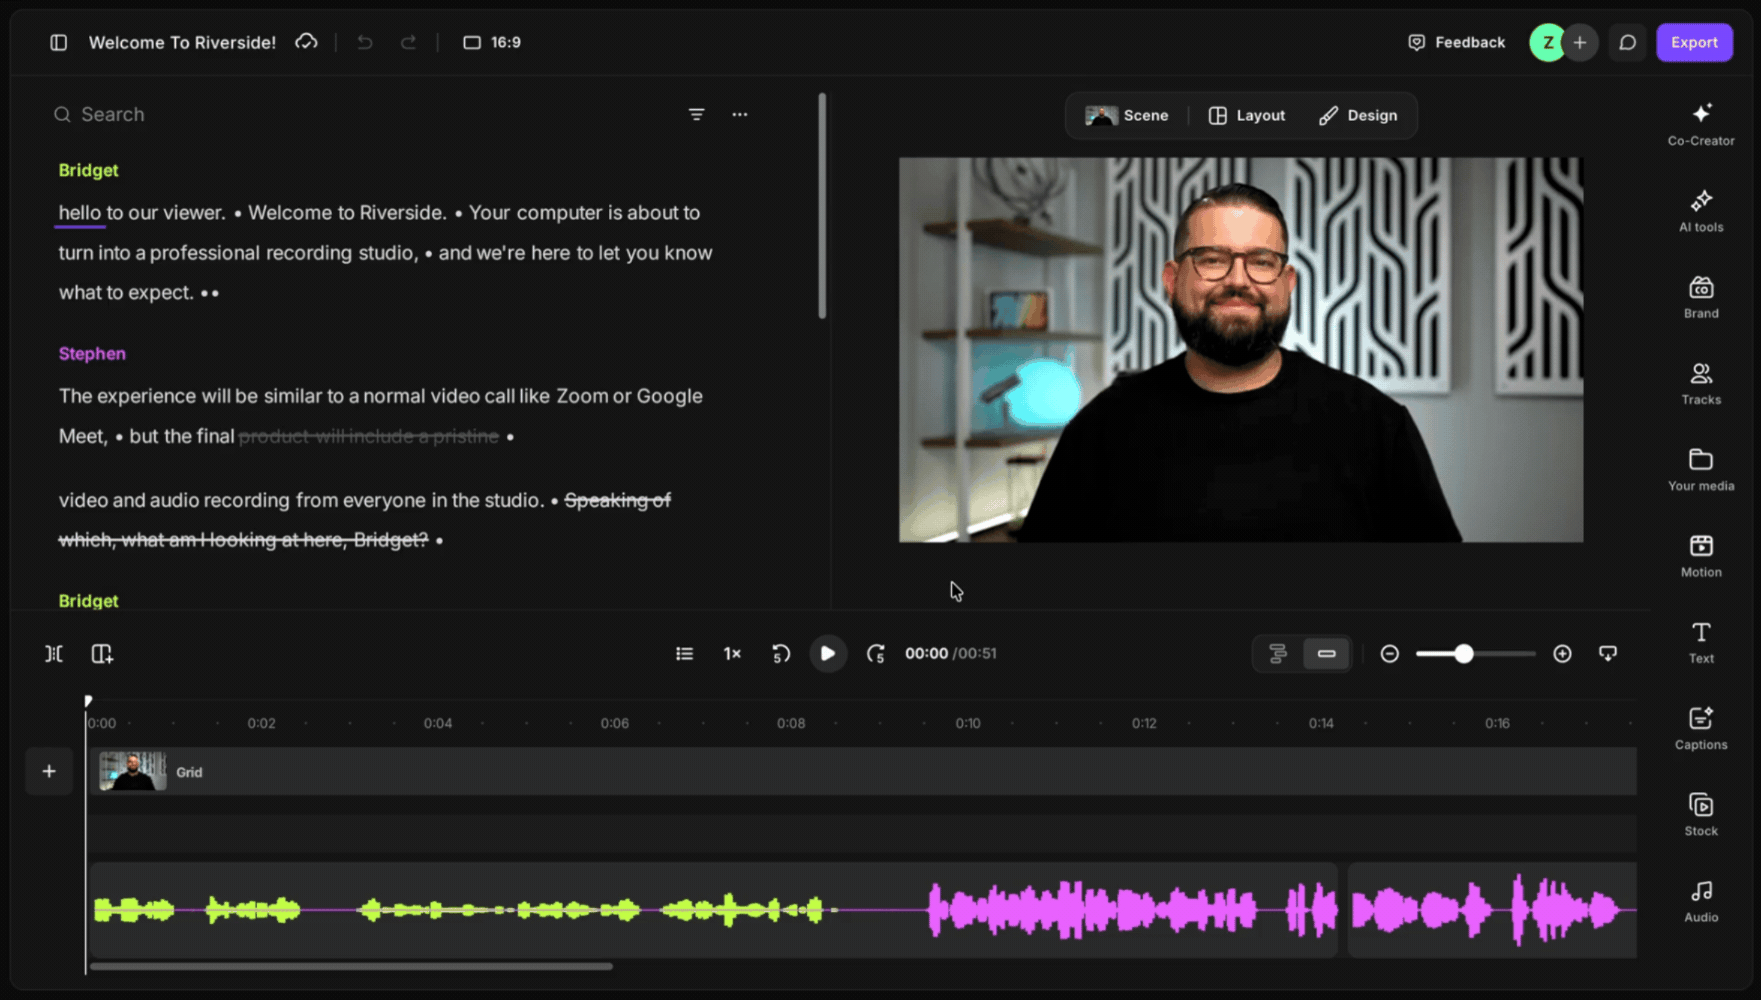This screenshot has width=1761, height=1000.
Task: Zoom in the timeline
Action: [x=1562, y=654]
